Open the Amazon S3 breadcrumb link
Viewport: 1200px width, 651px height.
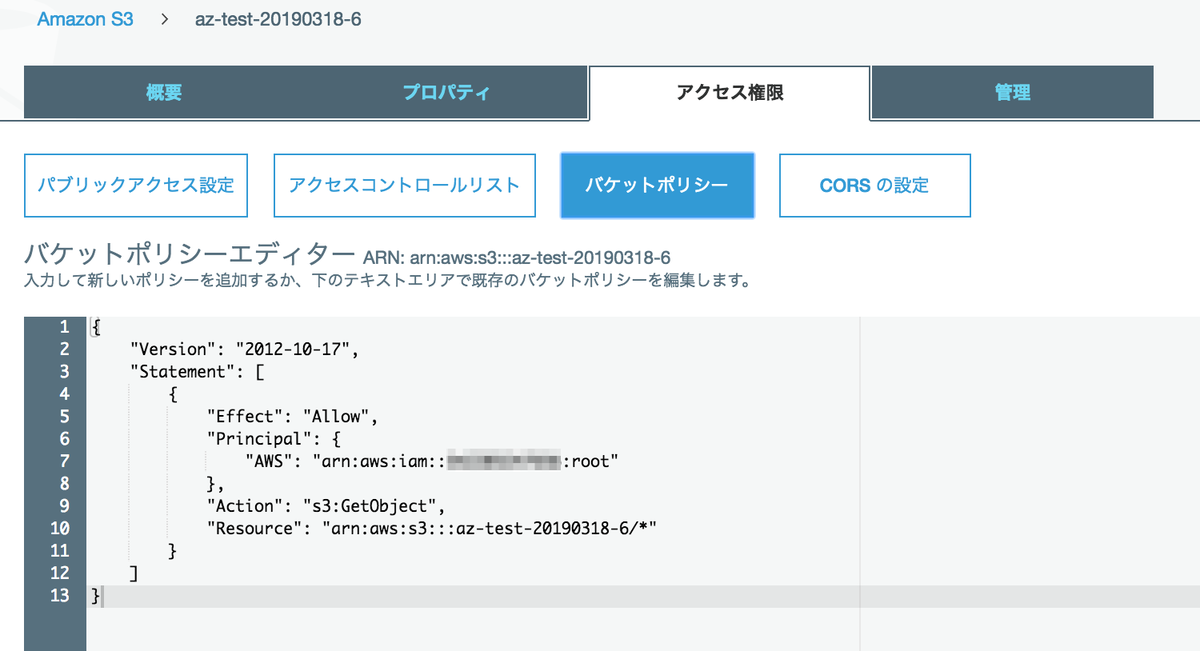(85, 20)
